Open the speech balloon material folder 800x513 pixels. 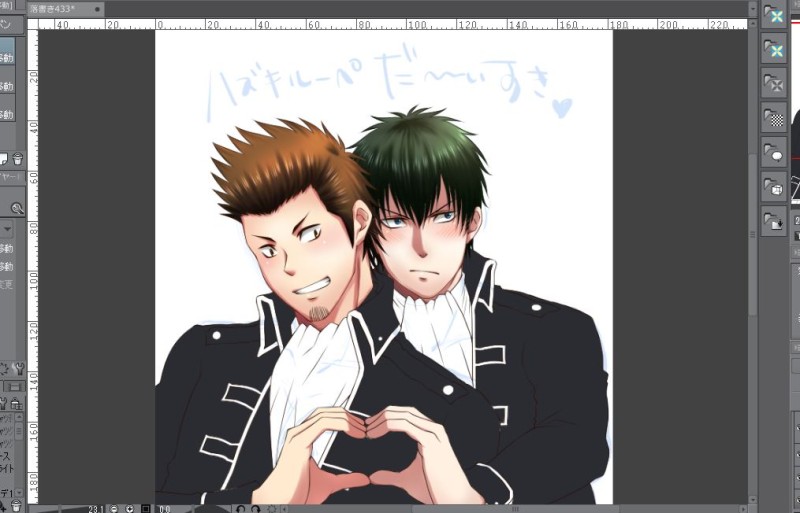coord(774,153)
